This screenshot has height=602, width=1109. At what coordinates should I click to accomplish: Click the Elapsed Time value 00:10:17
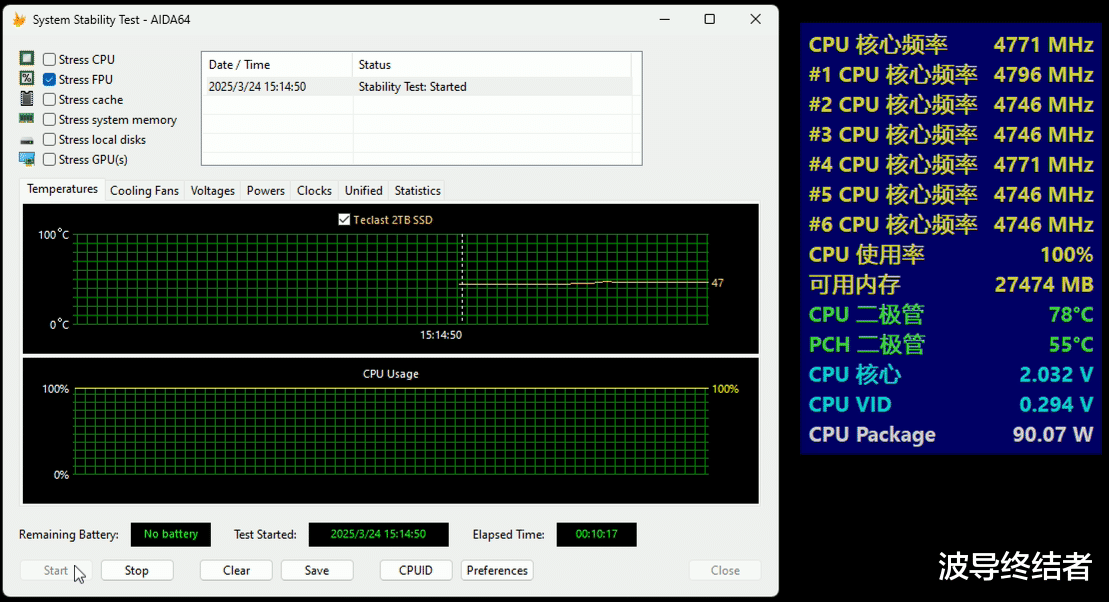click(x=596, y=534)
